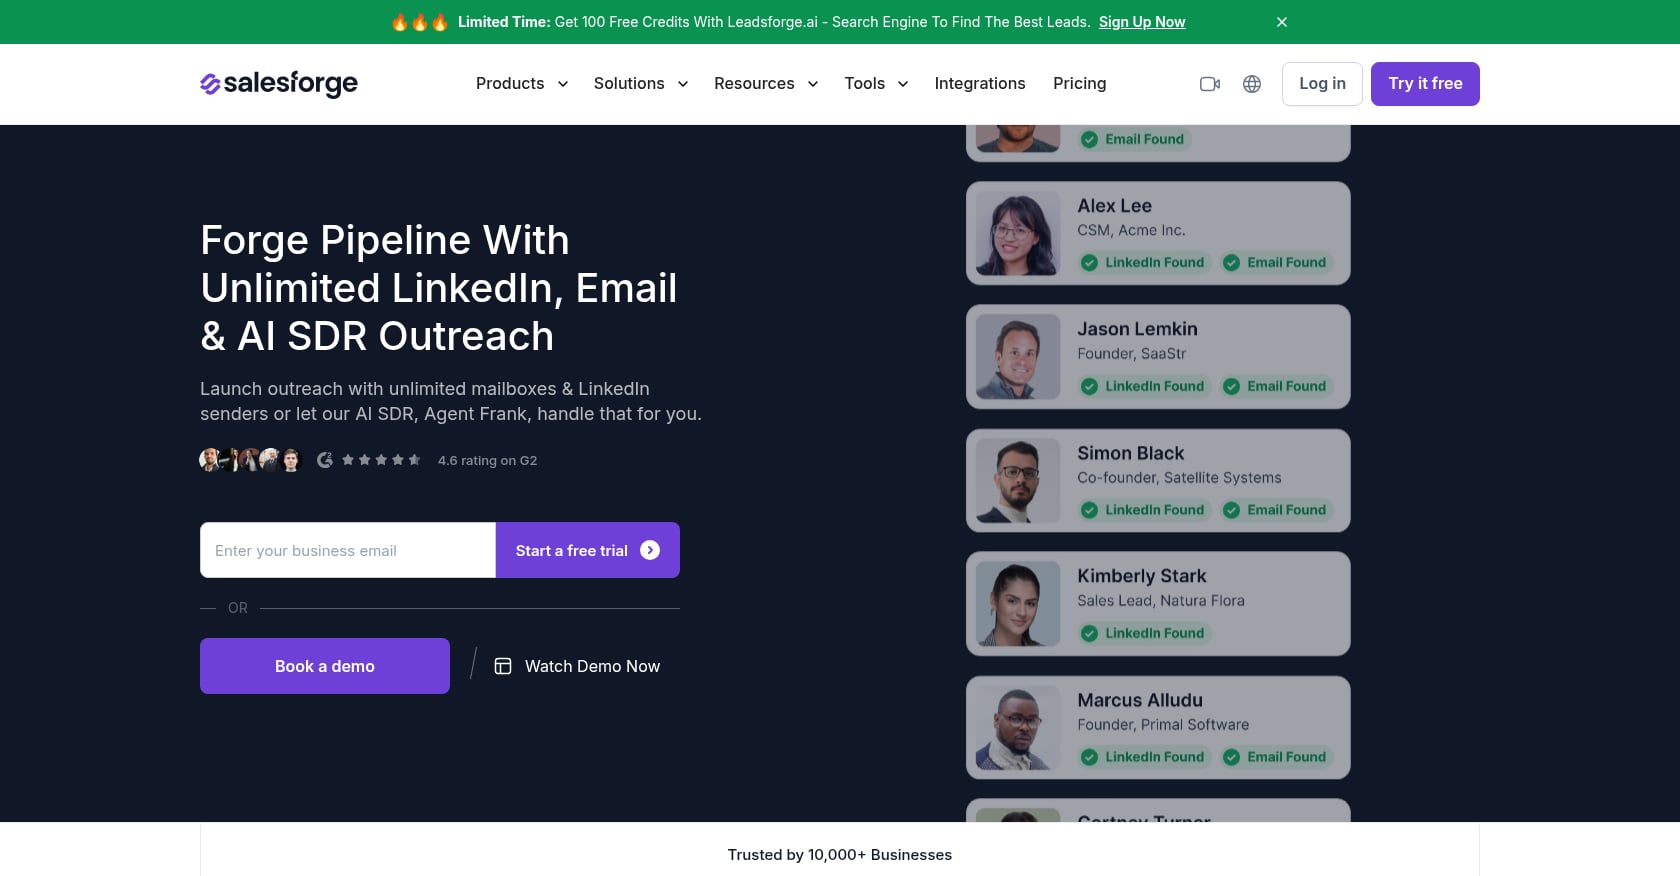Click the name 'Jason Lemkin'
1680x876 pixels.
pos(1137,329)
